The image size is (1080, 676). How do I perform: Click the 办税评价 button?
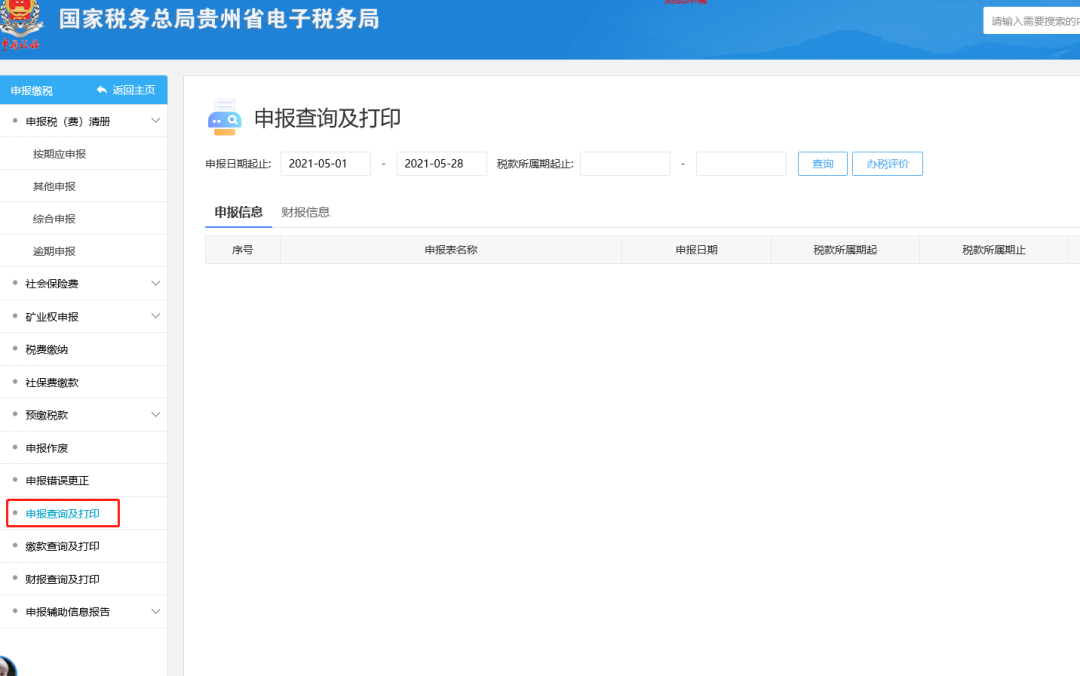(x=887, y=163)
